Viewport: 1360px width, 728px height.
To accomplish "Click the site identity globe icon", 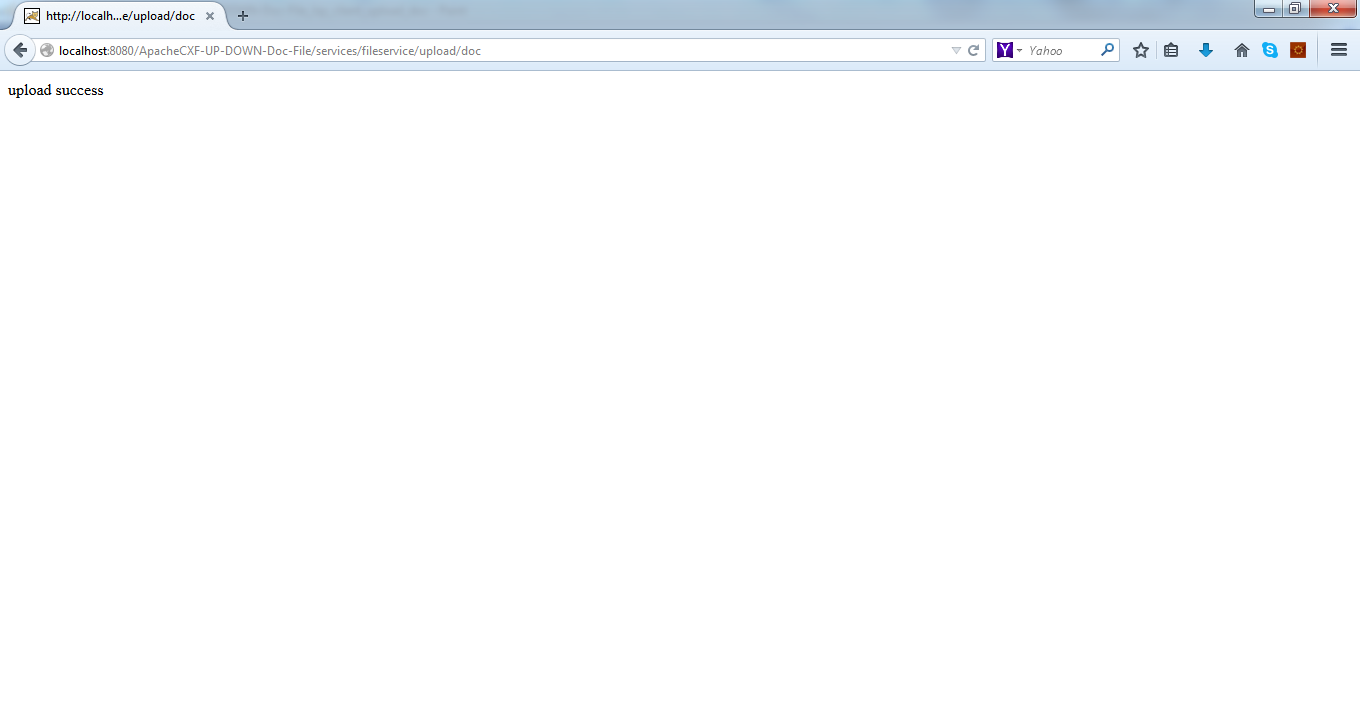I will coord(46,50).
